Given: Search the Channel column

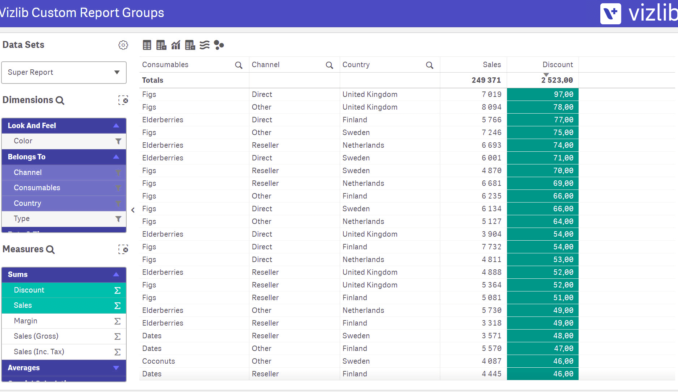Looking at the screenshot, I should click(329, 65).
